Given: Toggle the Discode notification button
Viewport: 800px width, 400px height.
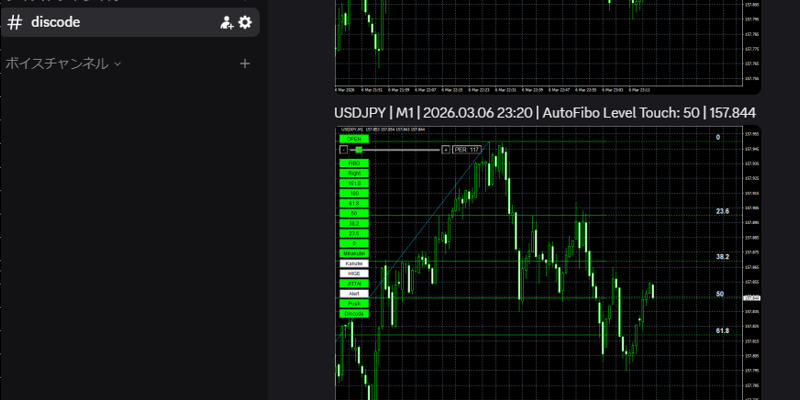Looking at the screenshot, I should click(354, 314).
